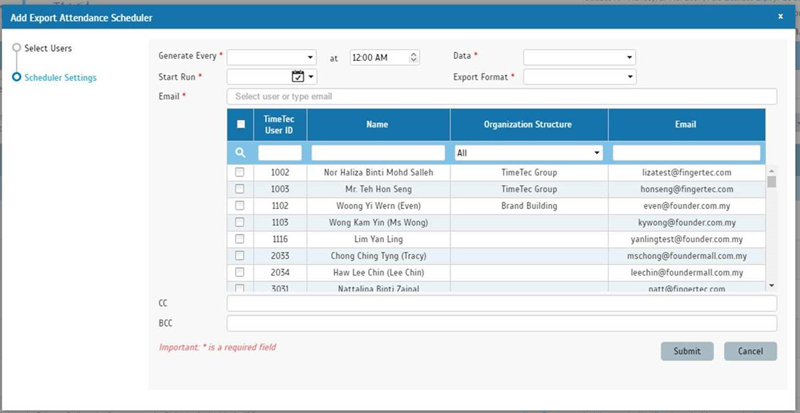Click the email mschong@foundermall.com.my
This screenshot has height=413, width=800.
687,255
